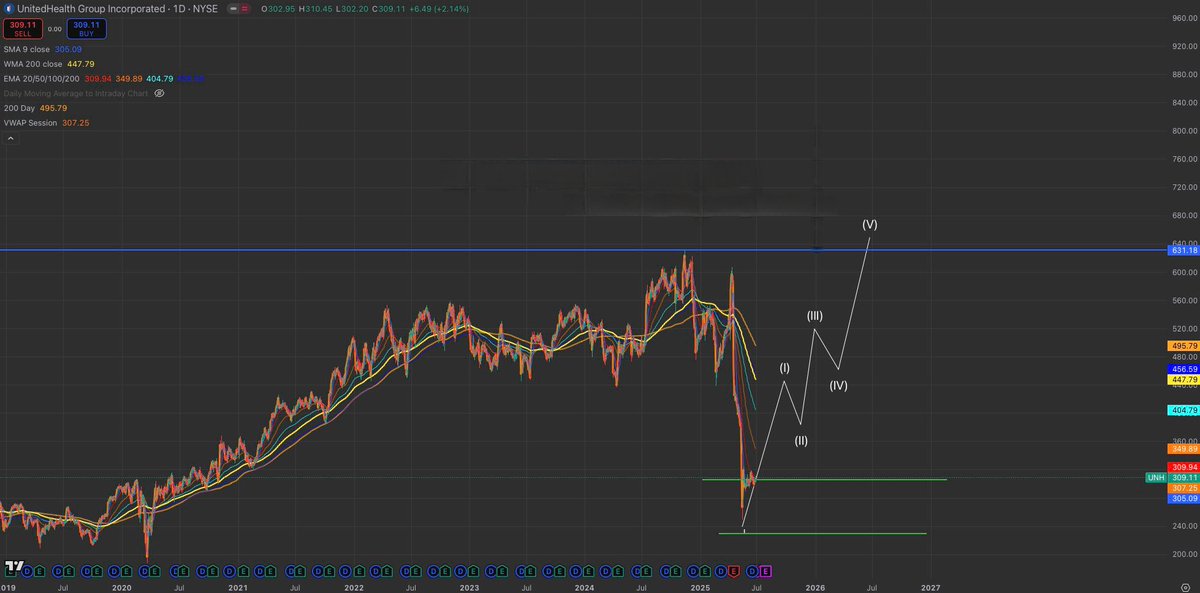This screenshot has height=593, width=1200.
Task: Select the EMA 20/50/100/200 indicator legend
Action: pyautogui.click(x=104, y=79)
